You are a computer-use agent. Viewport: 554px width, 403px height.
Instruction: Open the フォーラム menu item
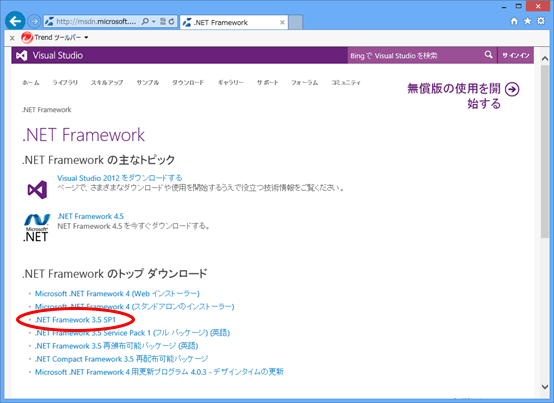tap(305, 83)
